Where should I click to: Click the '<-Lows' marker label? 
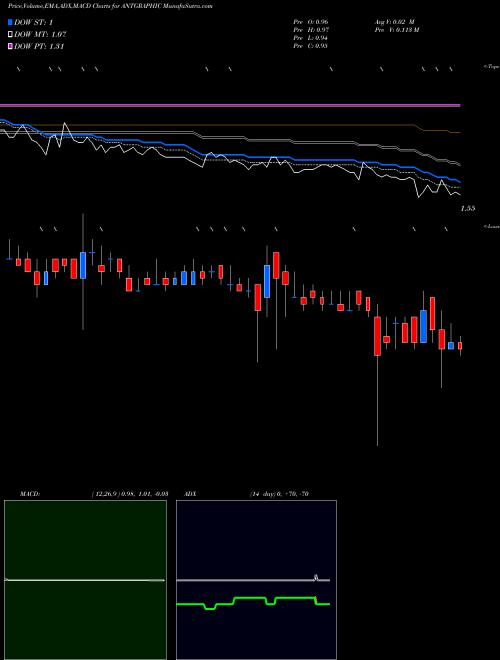491,226
